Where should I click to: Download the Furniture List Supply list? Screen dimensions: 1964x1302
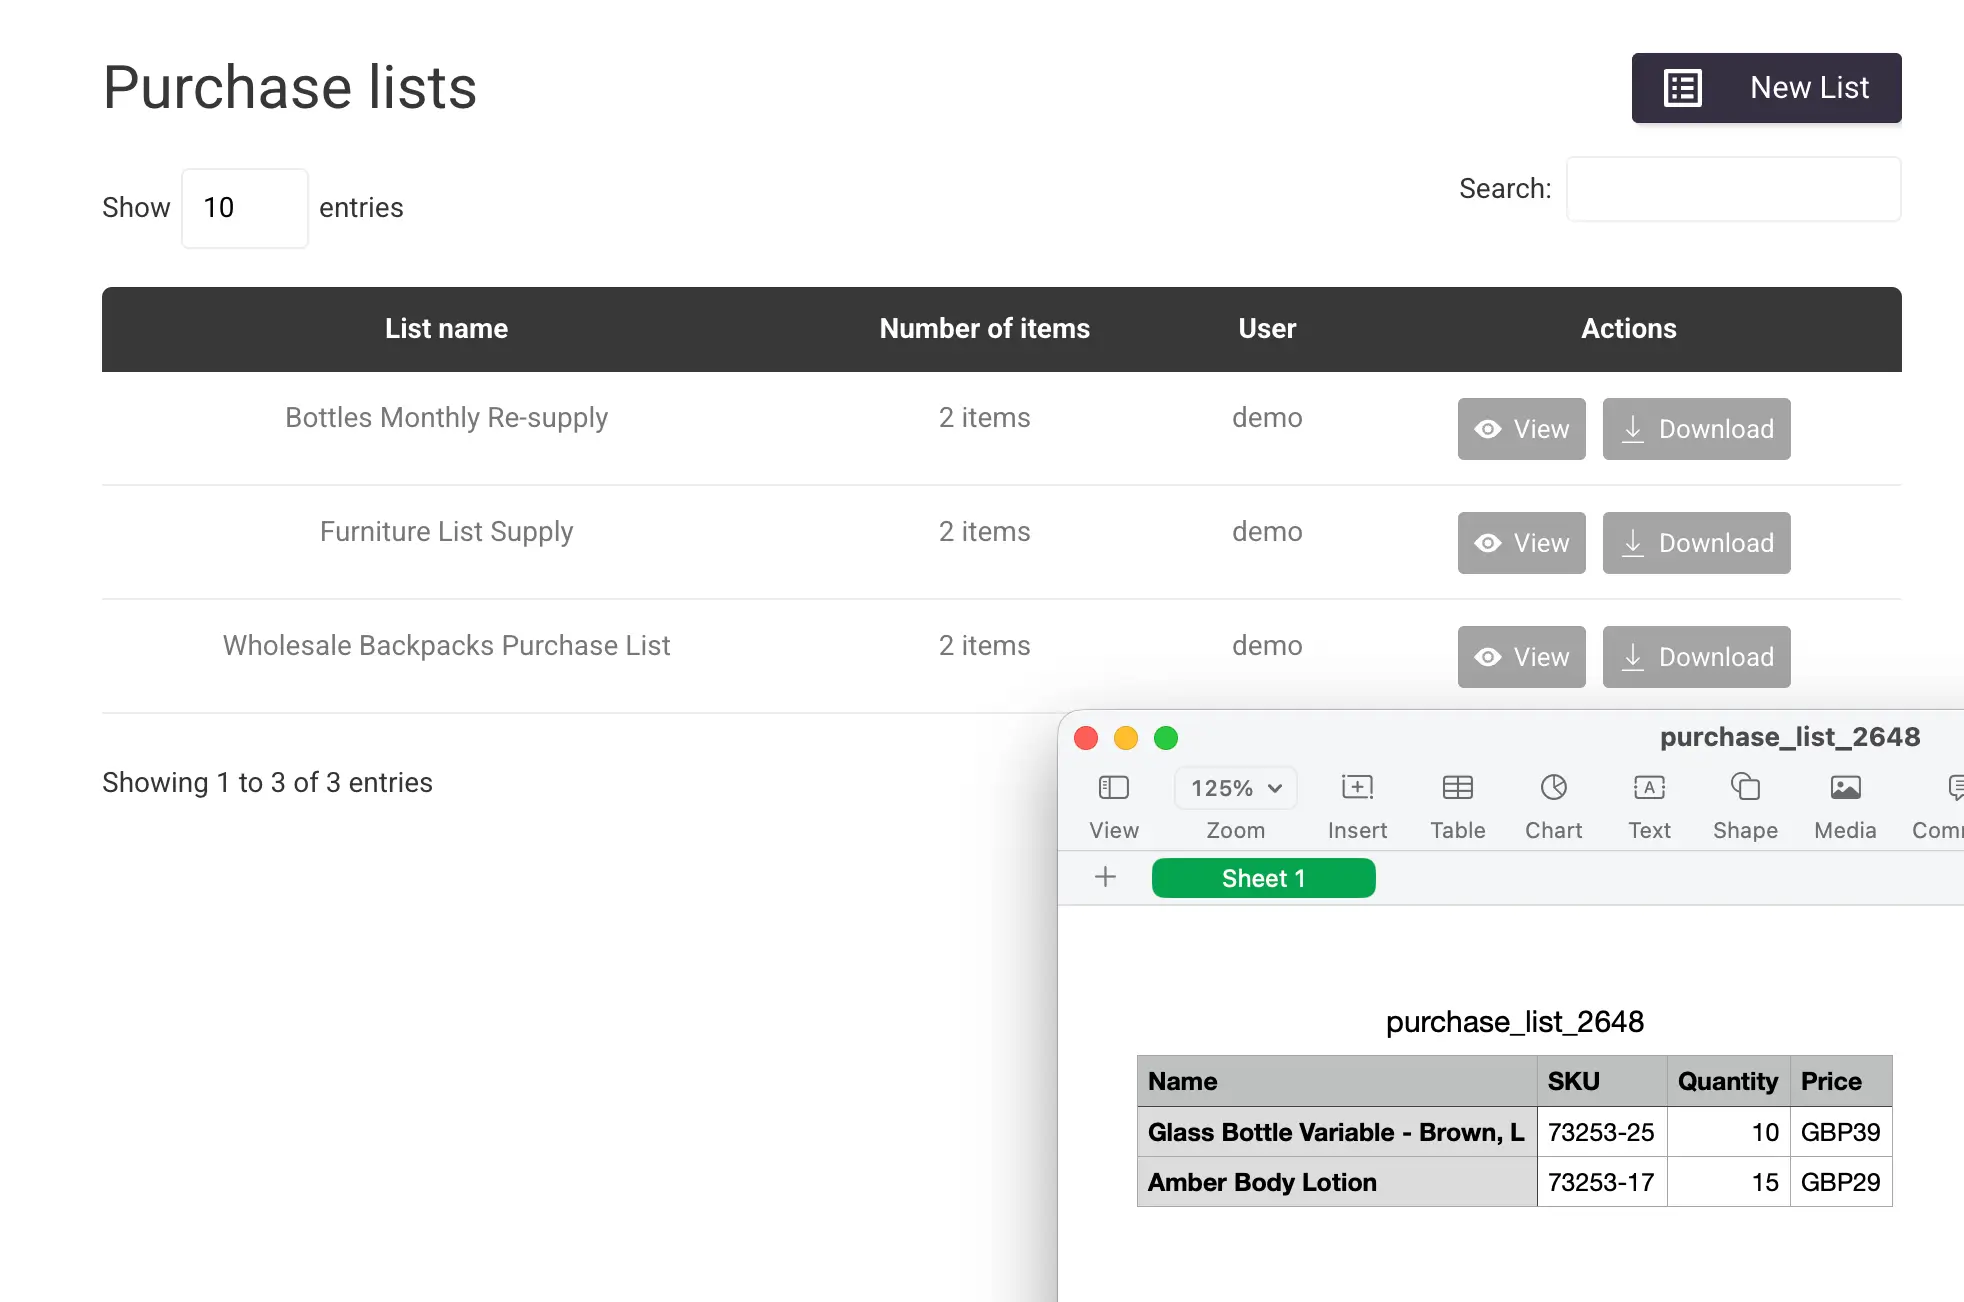pyautogui.click(x=1696, y=543)
